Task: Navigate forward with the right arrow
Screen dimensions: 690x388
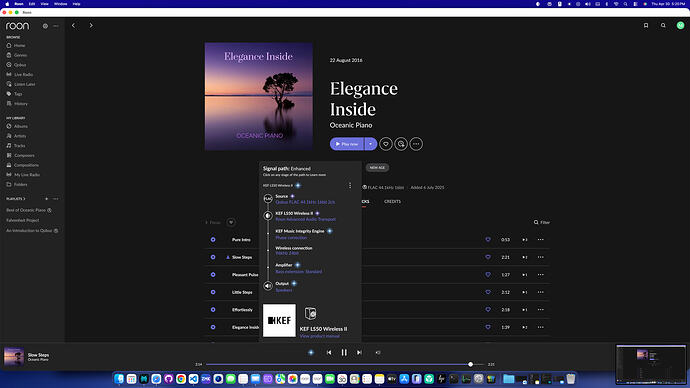Action: tap(91, 26)
